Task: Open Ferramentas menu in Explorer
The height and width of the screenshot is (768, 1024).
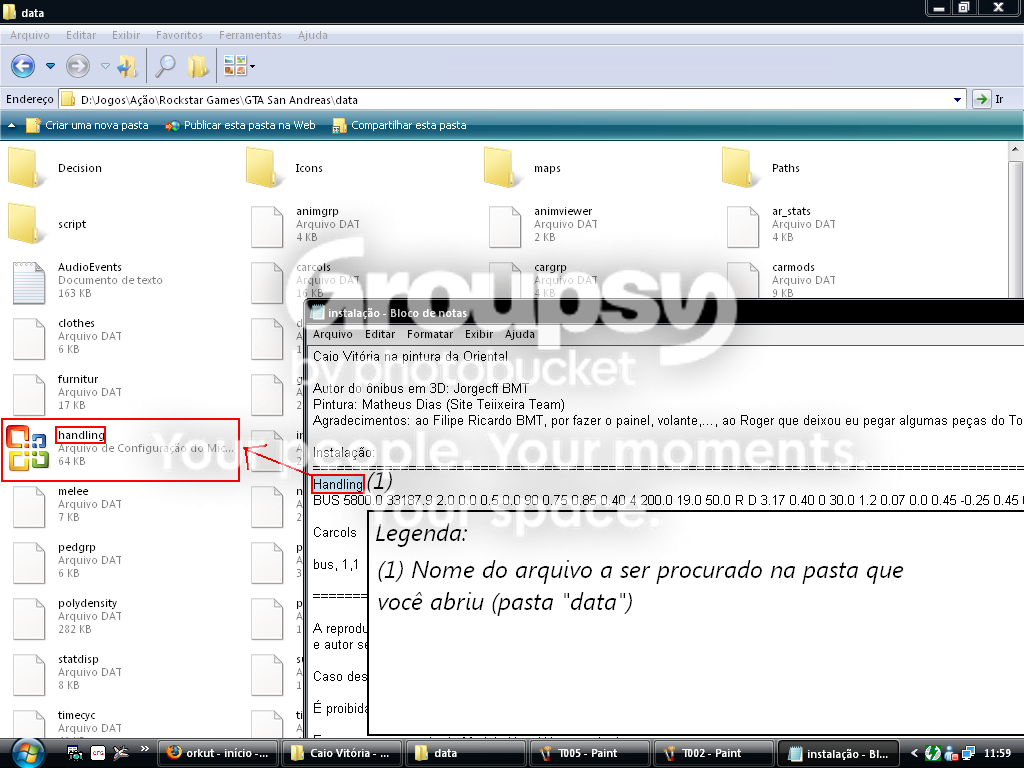Action: 250,35
